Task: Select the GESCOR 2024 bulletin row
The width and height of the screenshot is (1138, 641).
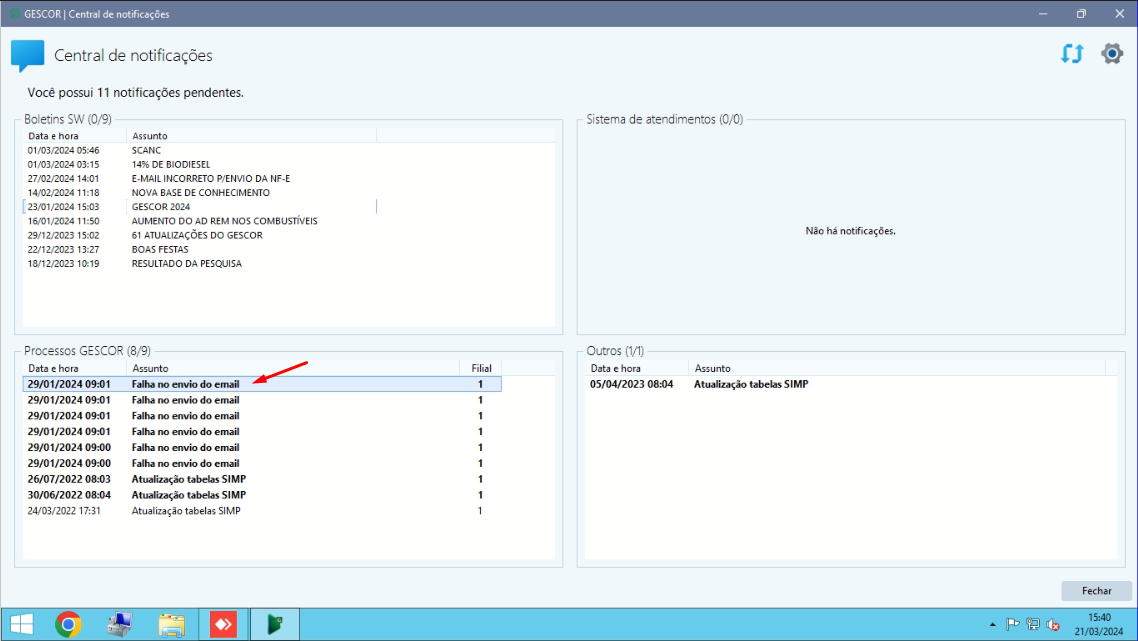Action: point(200,207)
